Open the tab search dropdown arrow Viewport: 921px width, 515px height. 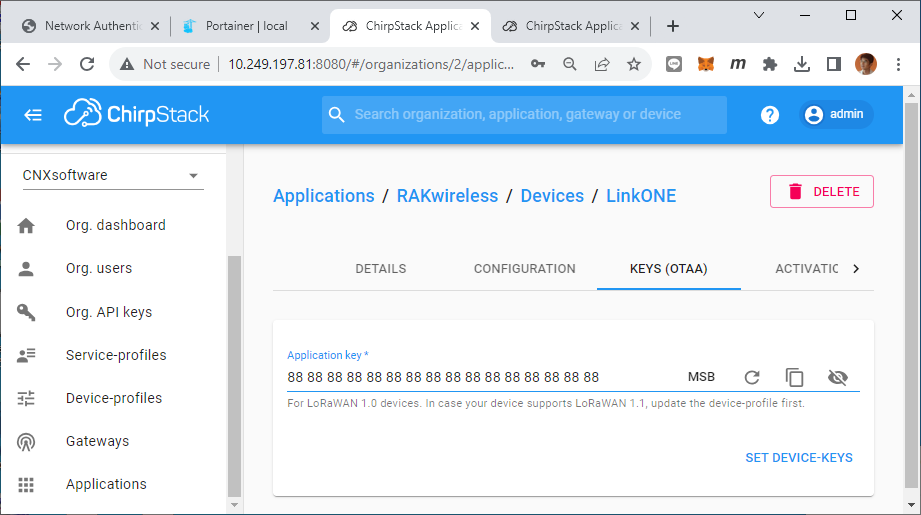[759, 15]
